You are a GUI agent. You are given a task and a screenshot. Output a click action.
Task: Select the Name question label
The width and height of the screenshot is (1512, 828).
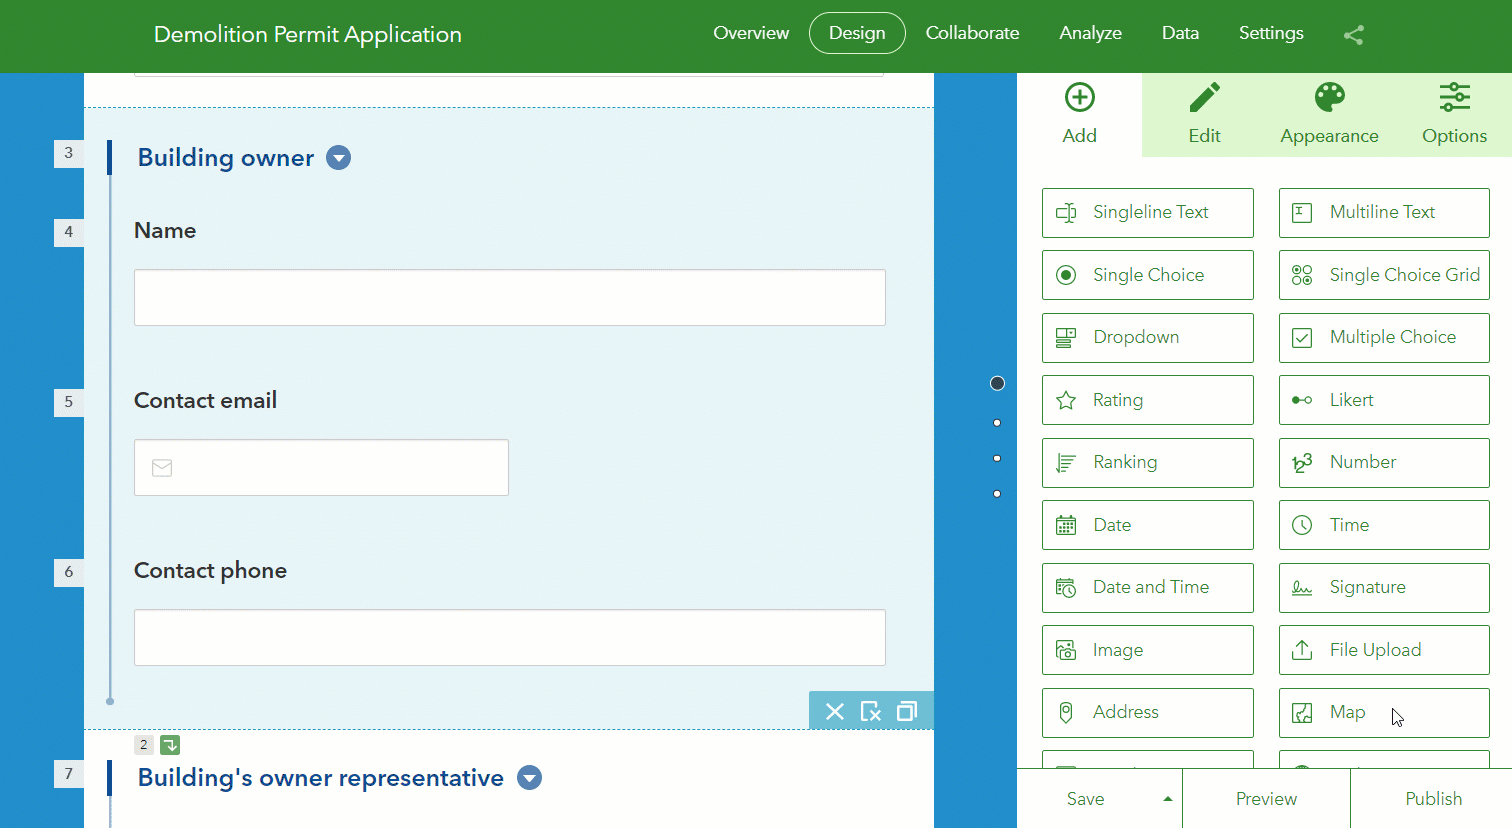[x=165, y=231]
